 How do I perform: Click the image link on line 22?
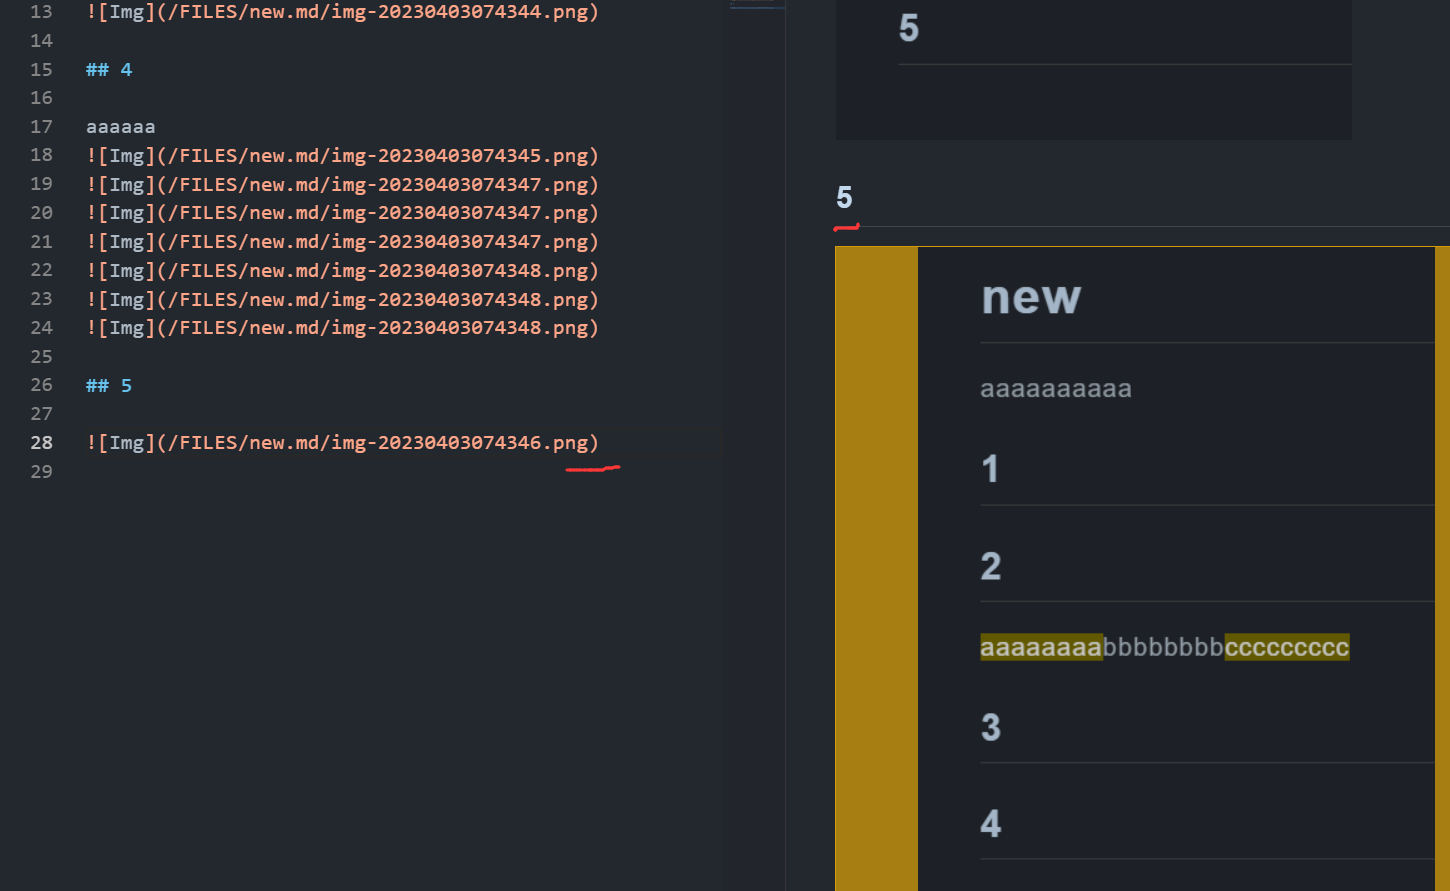point(340,270)
